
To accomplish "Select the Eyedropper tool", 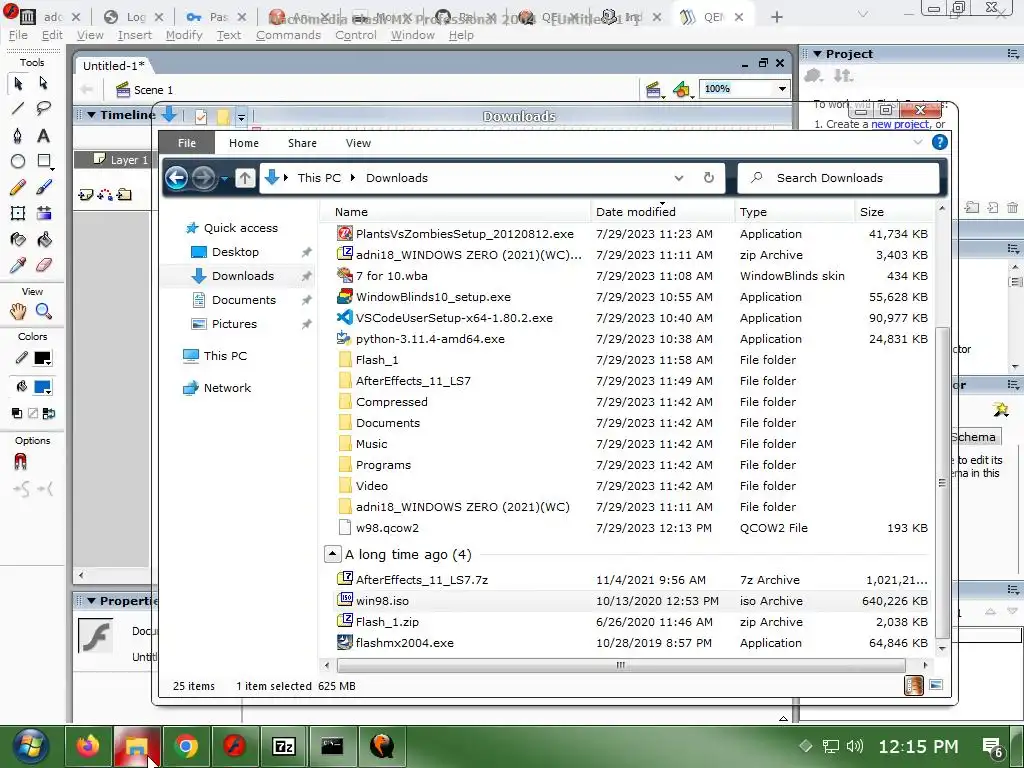I will (18, 265).
